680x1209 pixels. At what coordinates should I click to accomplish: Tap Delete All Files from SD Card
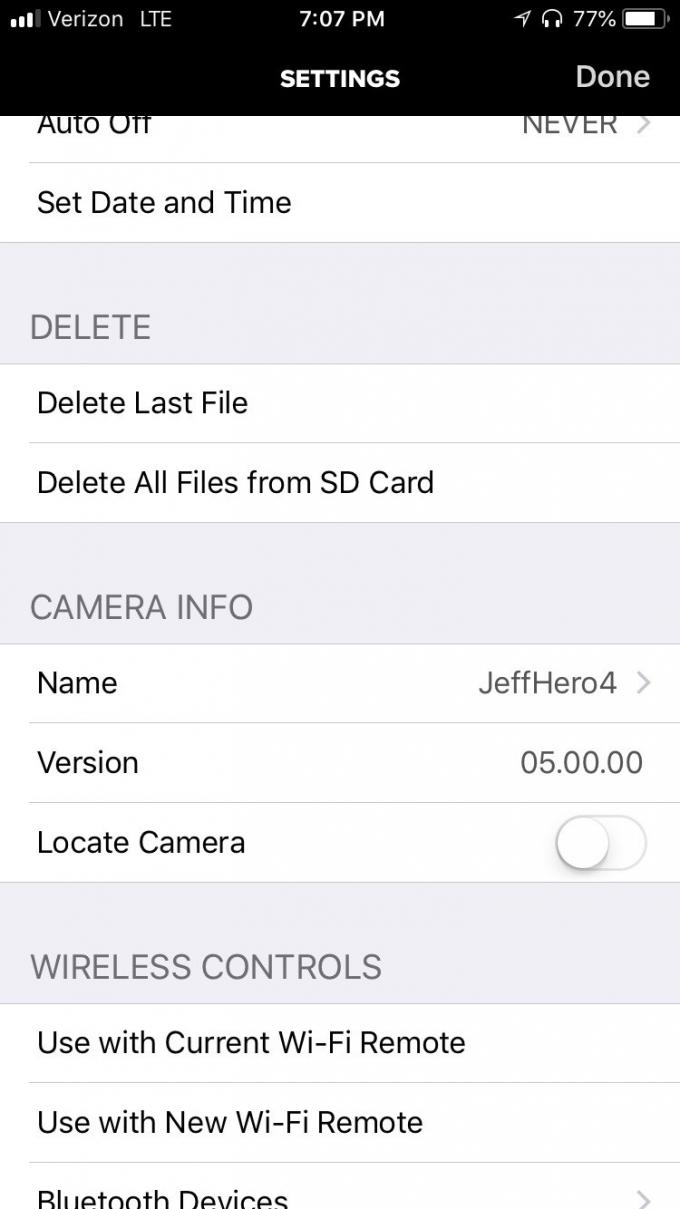[x=340, y=483]
